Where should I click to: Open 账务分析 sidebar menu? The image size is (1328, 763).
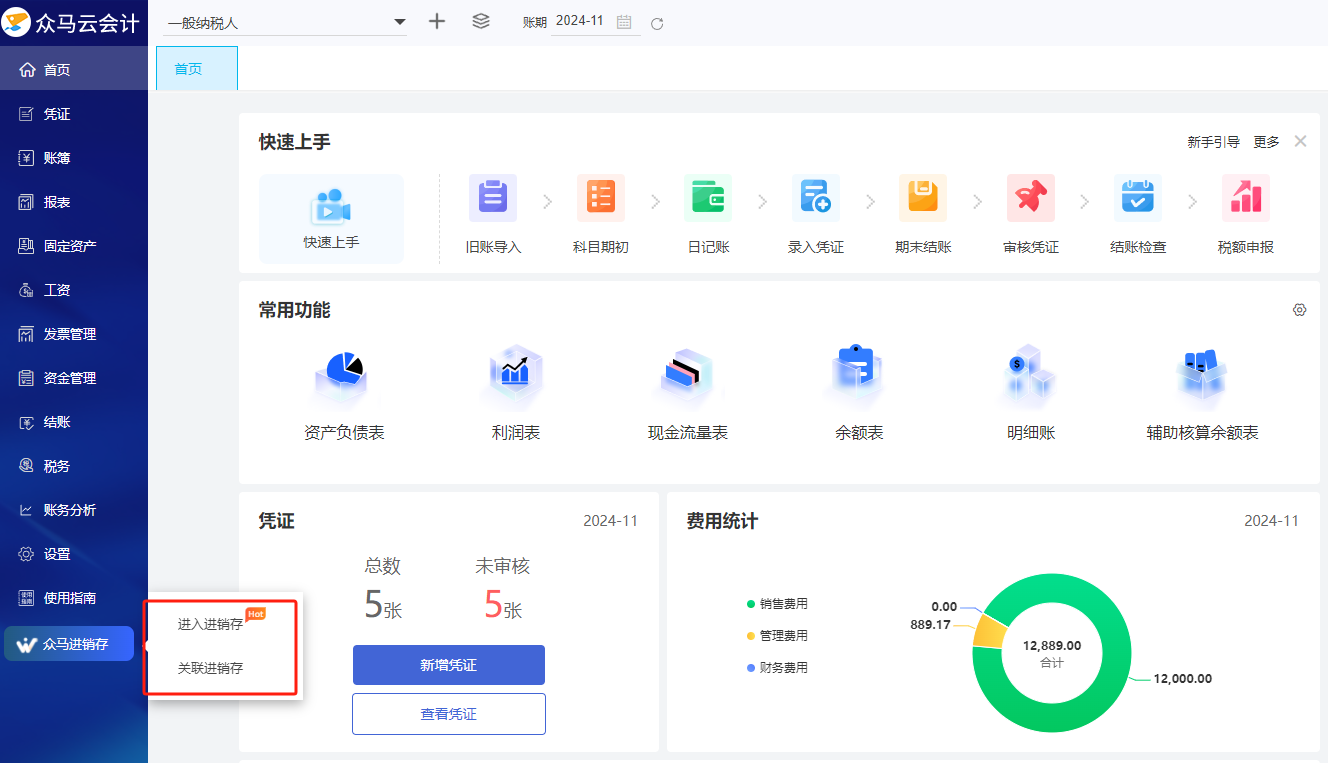[74, 510]
